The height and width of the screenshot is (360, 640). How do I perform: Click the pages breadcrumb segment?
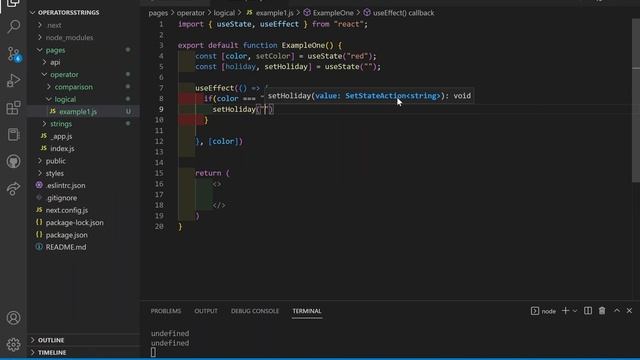coord(158,13)
